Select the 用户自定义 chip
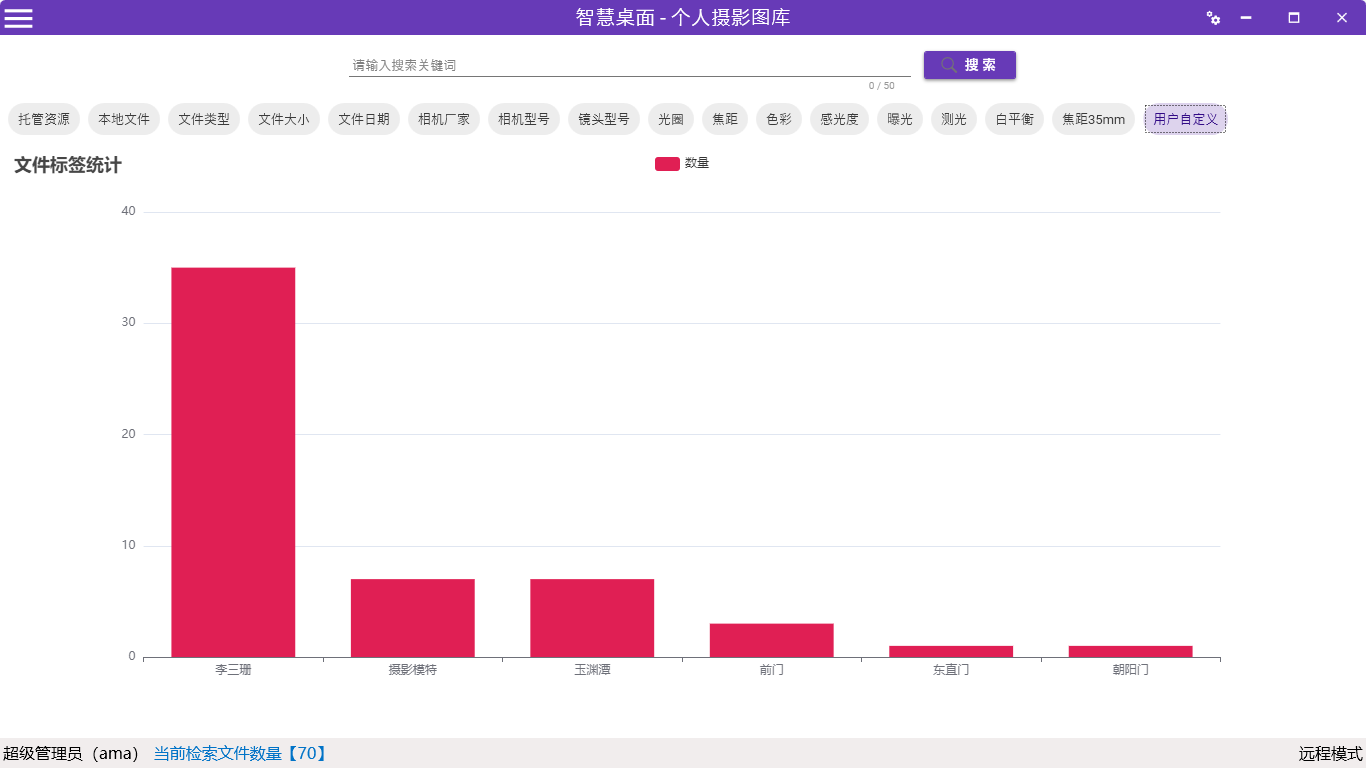Viewport: 1366px width, 768px height. (1185, 119)
